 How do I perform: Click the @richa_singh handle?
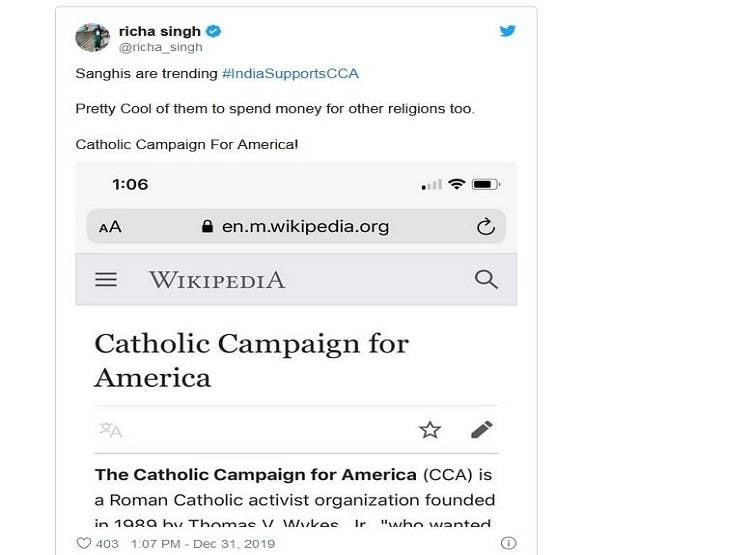(x=161, y=47)
